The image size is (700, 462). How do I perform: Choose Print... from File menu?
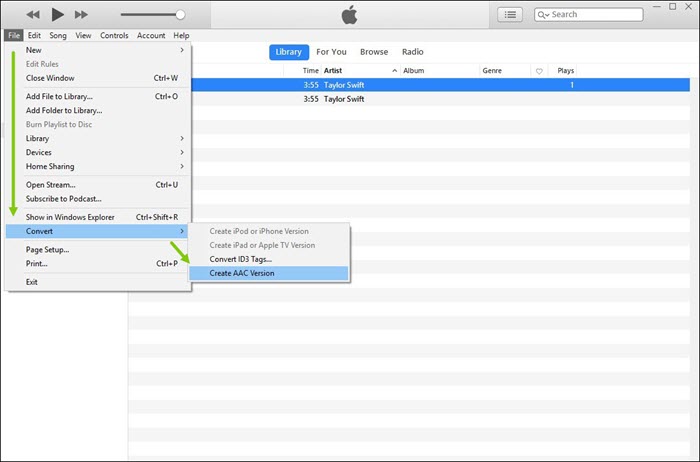(x=98, y=263)
